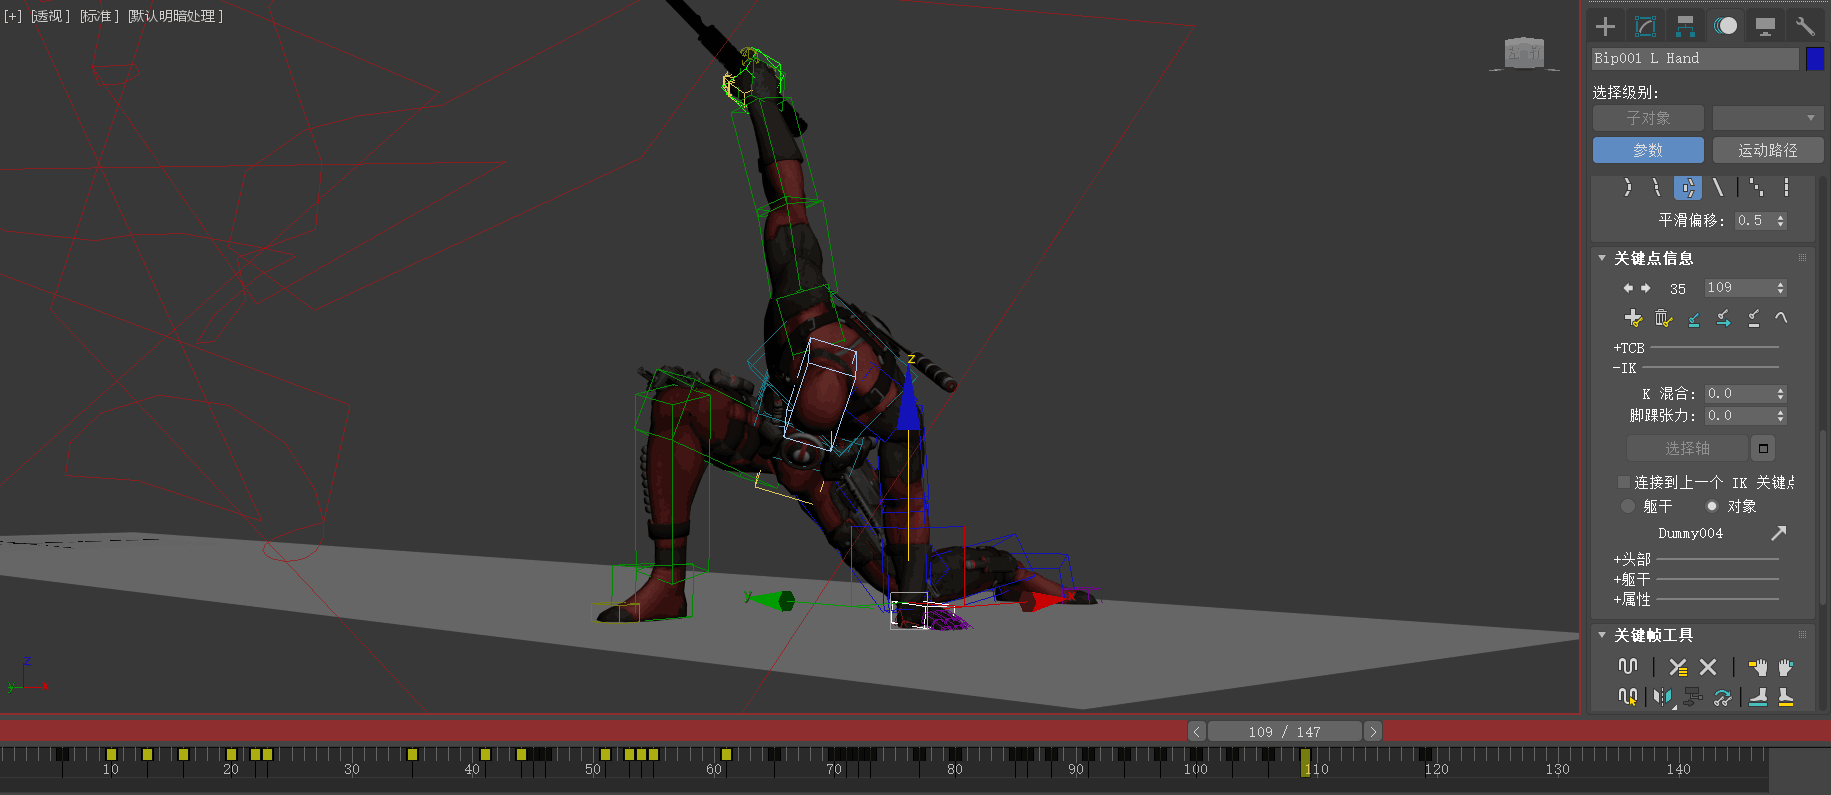Click the yellow keyframe marker at frame 10
Viewport: 1831px width, 795px height.
(x=111, y=754)
